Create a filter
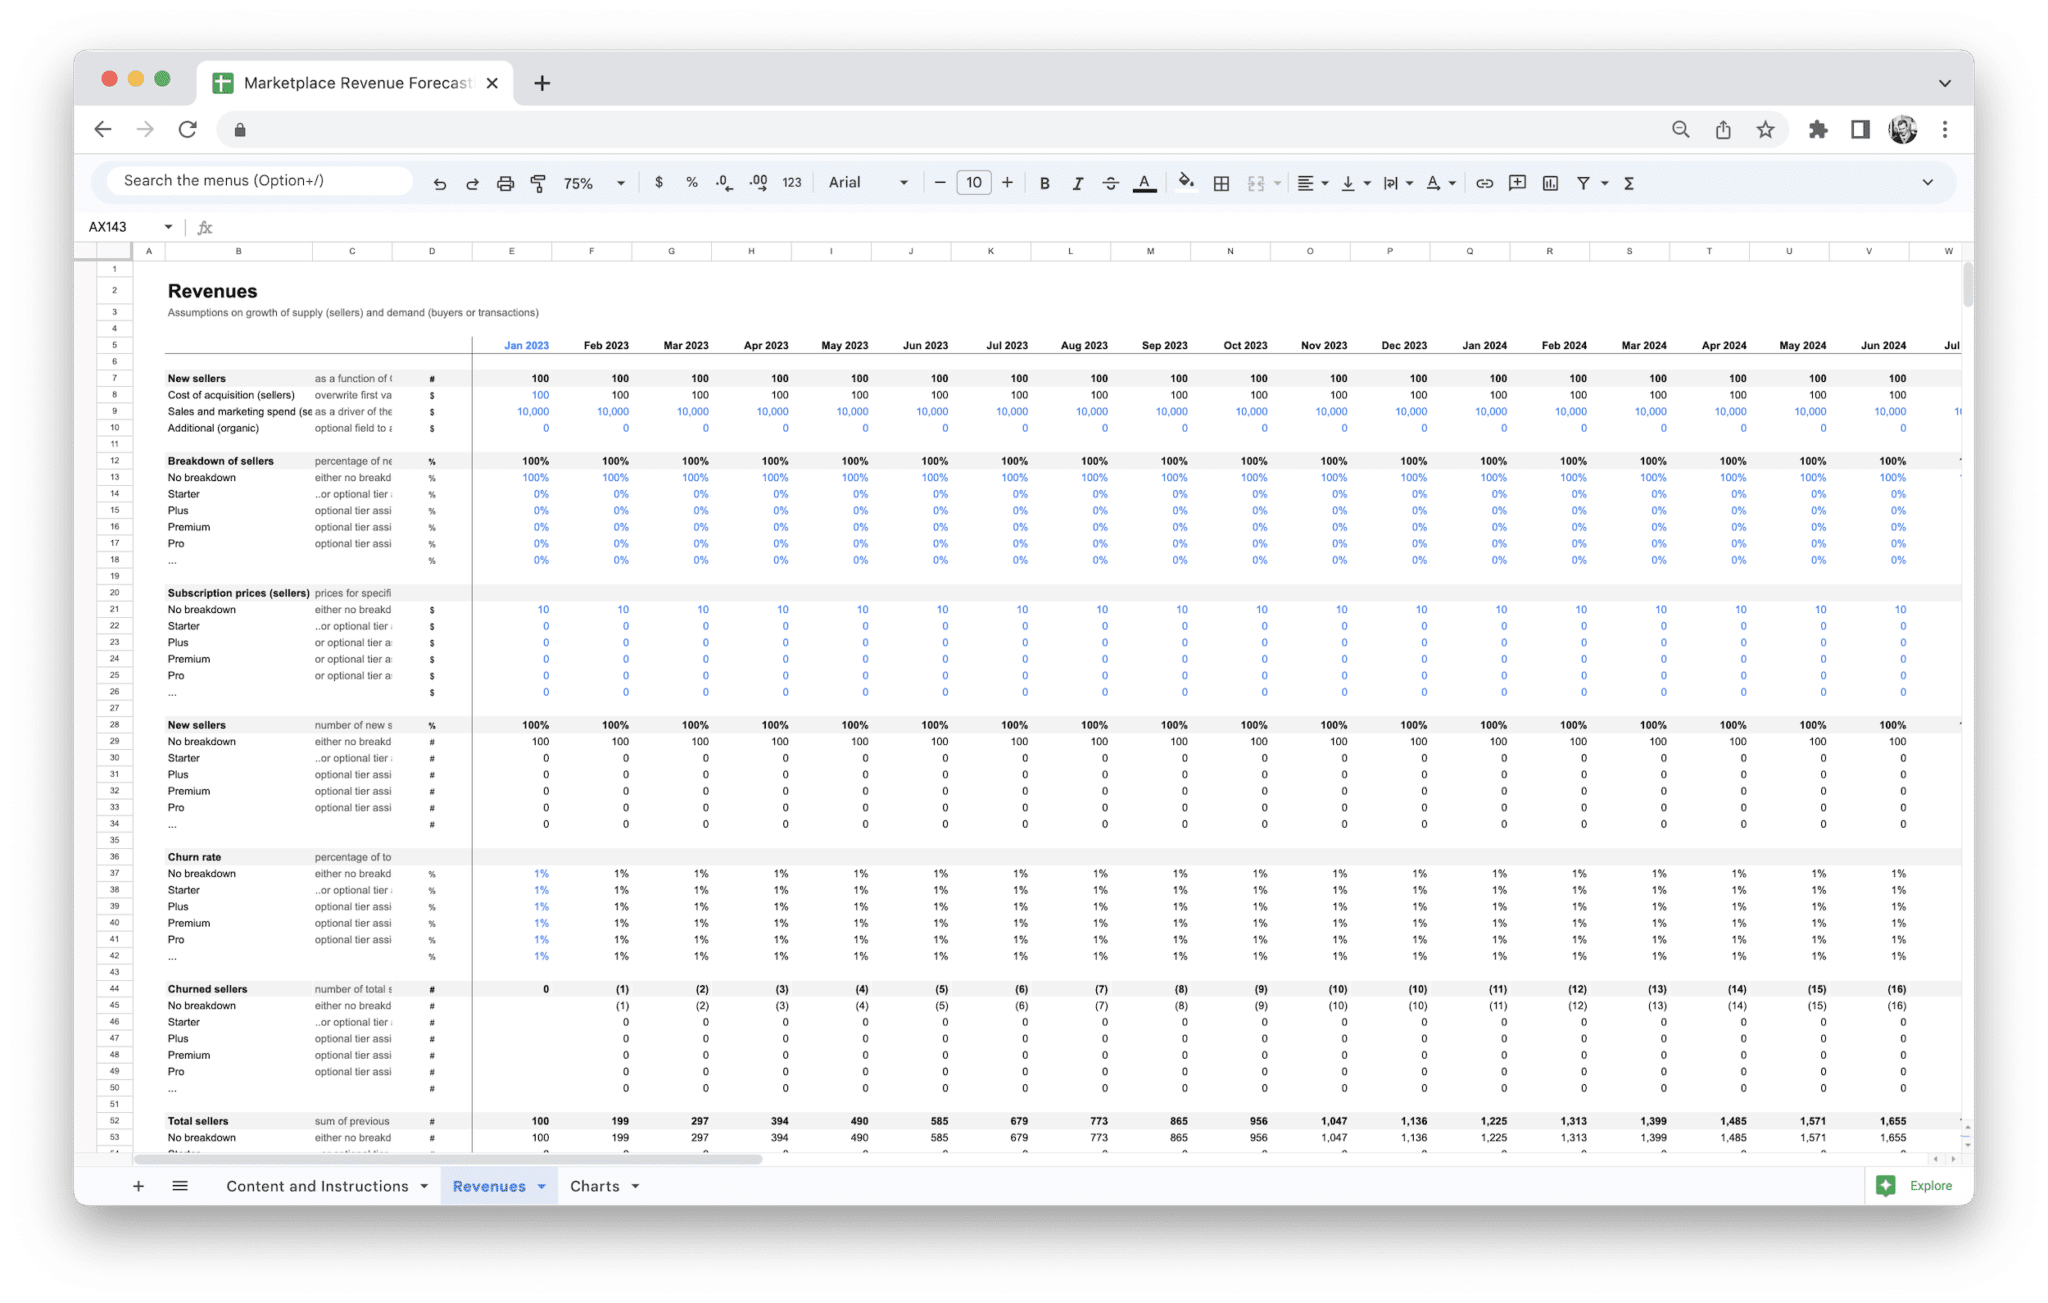The height and width of the screenshot is (1303, 2048). pyautogui.click(x=1584, y=183)
